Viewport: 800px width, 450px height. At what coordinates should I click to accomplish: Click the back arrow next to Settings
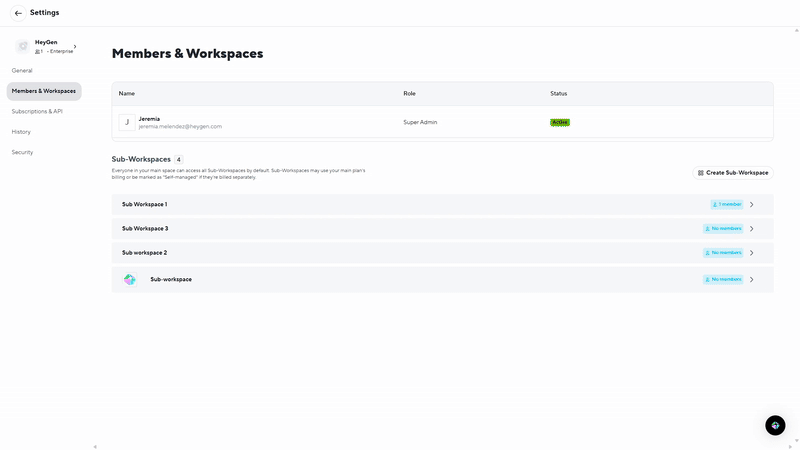point(18,13)
